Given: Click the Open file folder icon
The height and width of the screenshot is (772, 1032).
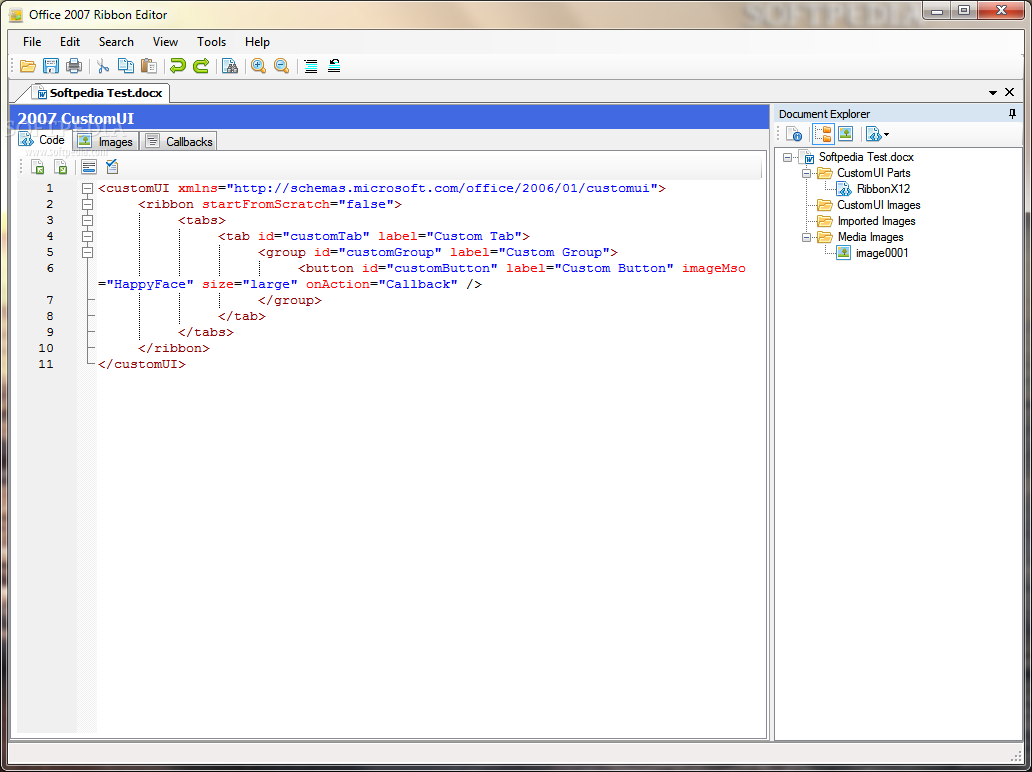Looking at the screenshot, I should pyautogui.click(x=28, y=66).
